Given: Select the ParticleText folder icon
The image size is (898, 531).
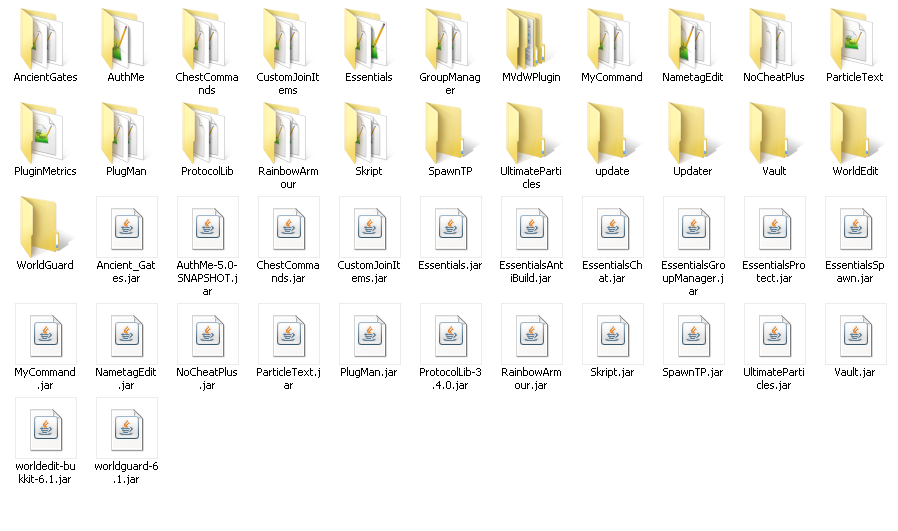Looking at the screenshot, I should [x=855, y=38].
